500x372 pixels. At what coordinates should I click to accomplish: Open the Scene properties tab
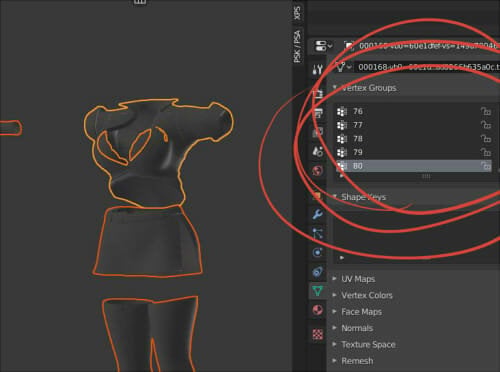(318, 151)
